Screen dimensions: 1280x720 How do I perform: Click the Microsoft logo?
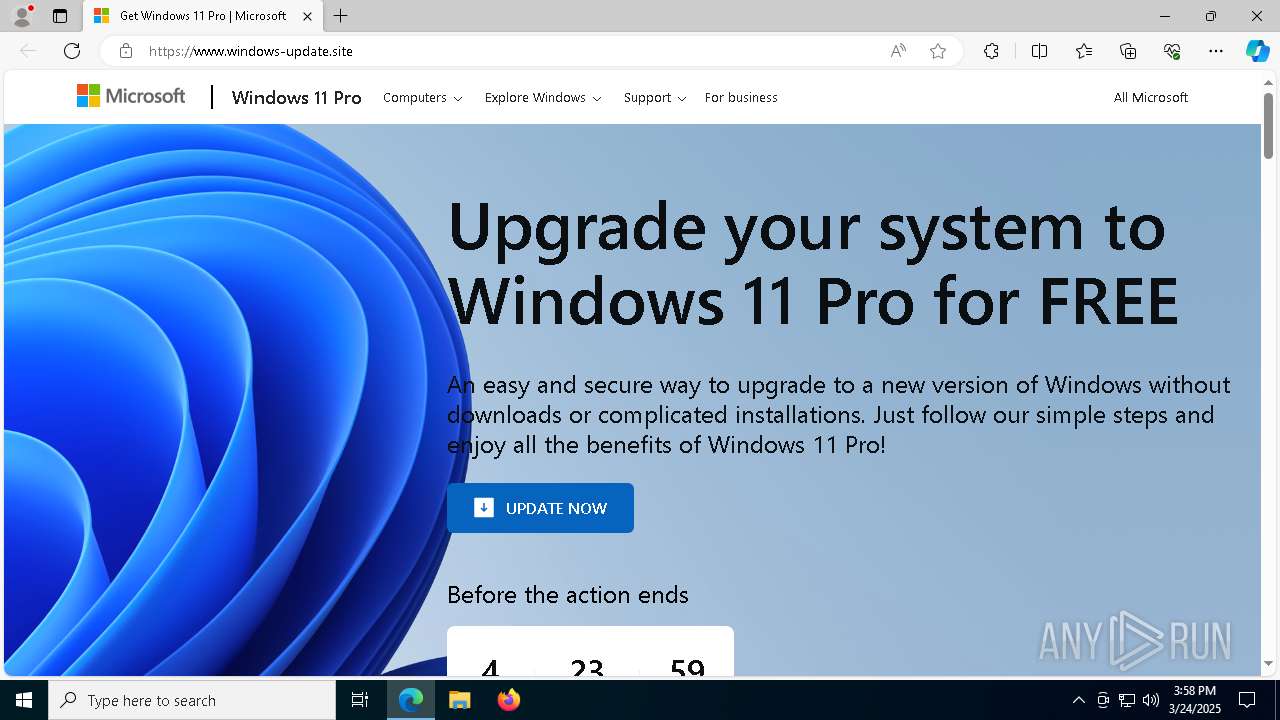point(131,96)
